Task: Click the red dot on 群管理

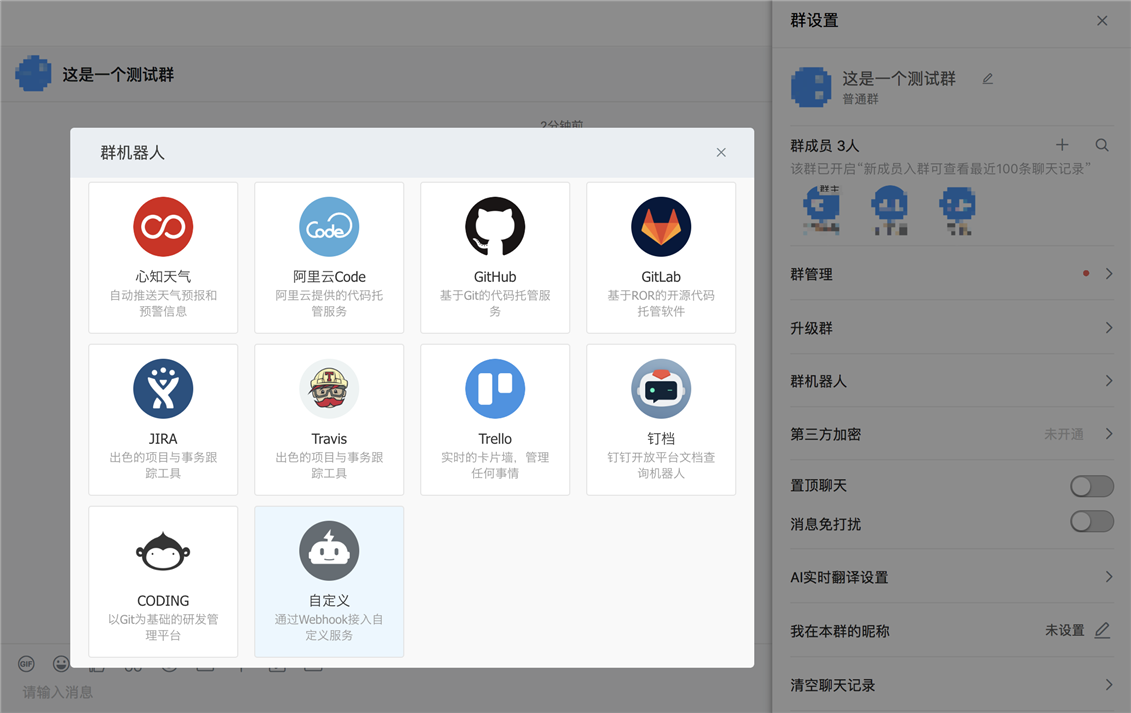Action: click(1086, 274)
